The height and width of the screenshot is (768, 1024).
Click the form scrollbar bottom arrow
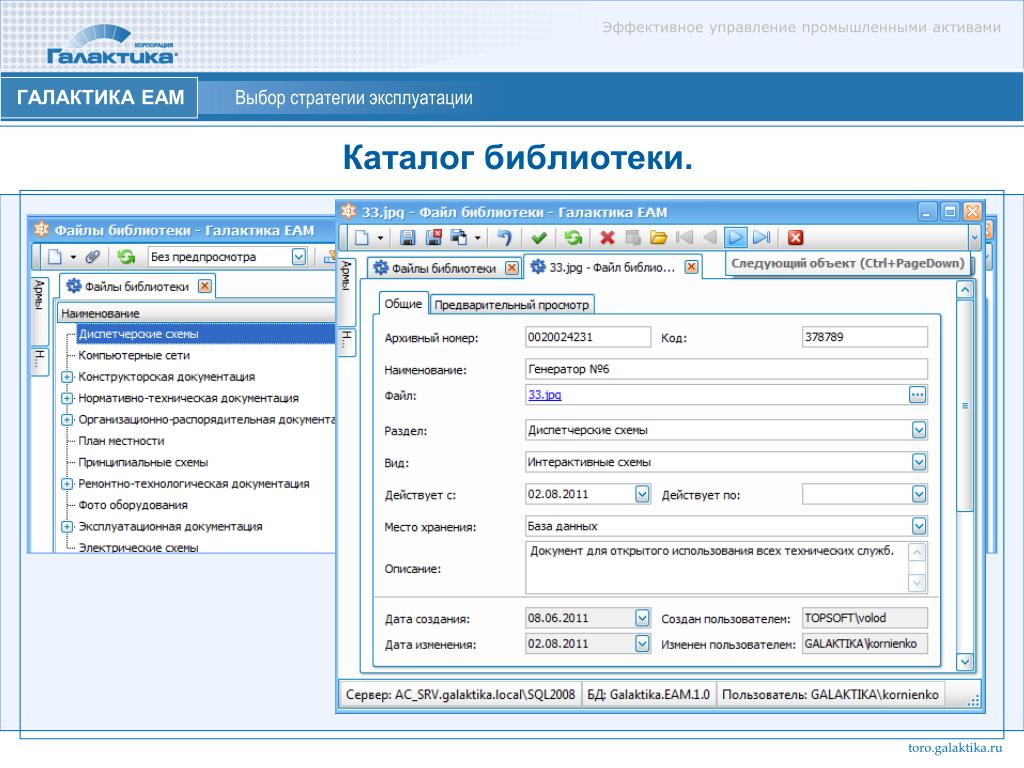(x=965, y=662)
